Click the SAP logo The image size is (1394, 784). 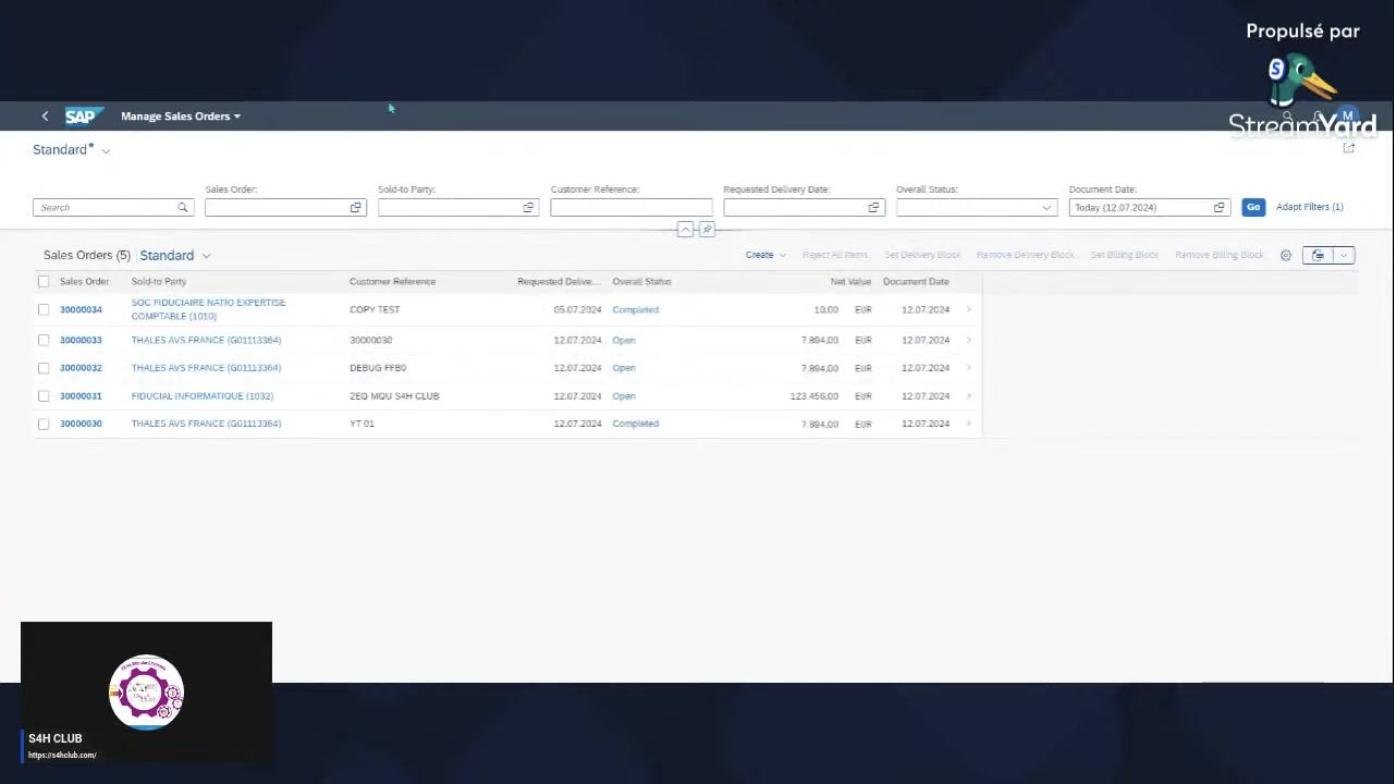click(84, 116)
